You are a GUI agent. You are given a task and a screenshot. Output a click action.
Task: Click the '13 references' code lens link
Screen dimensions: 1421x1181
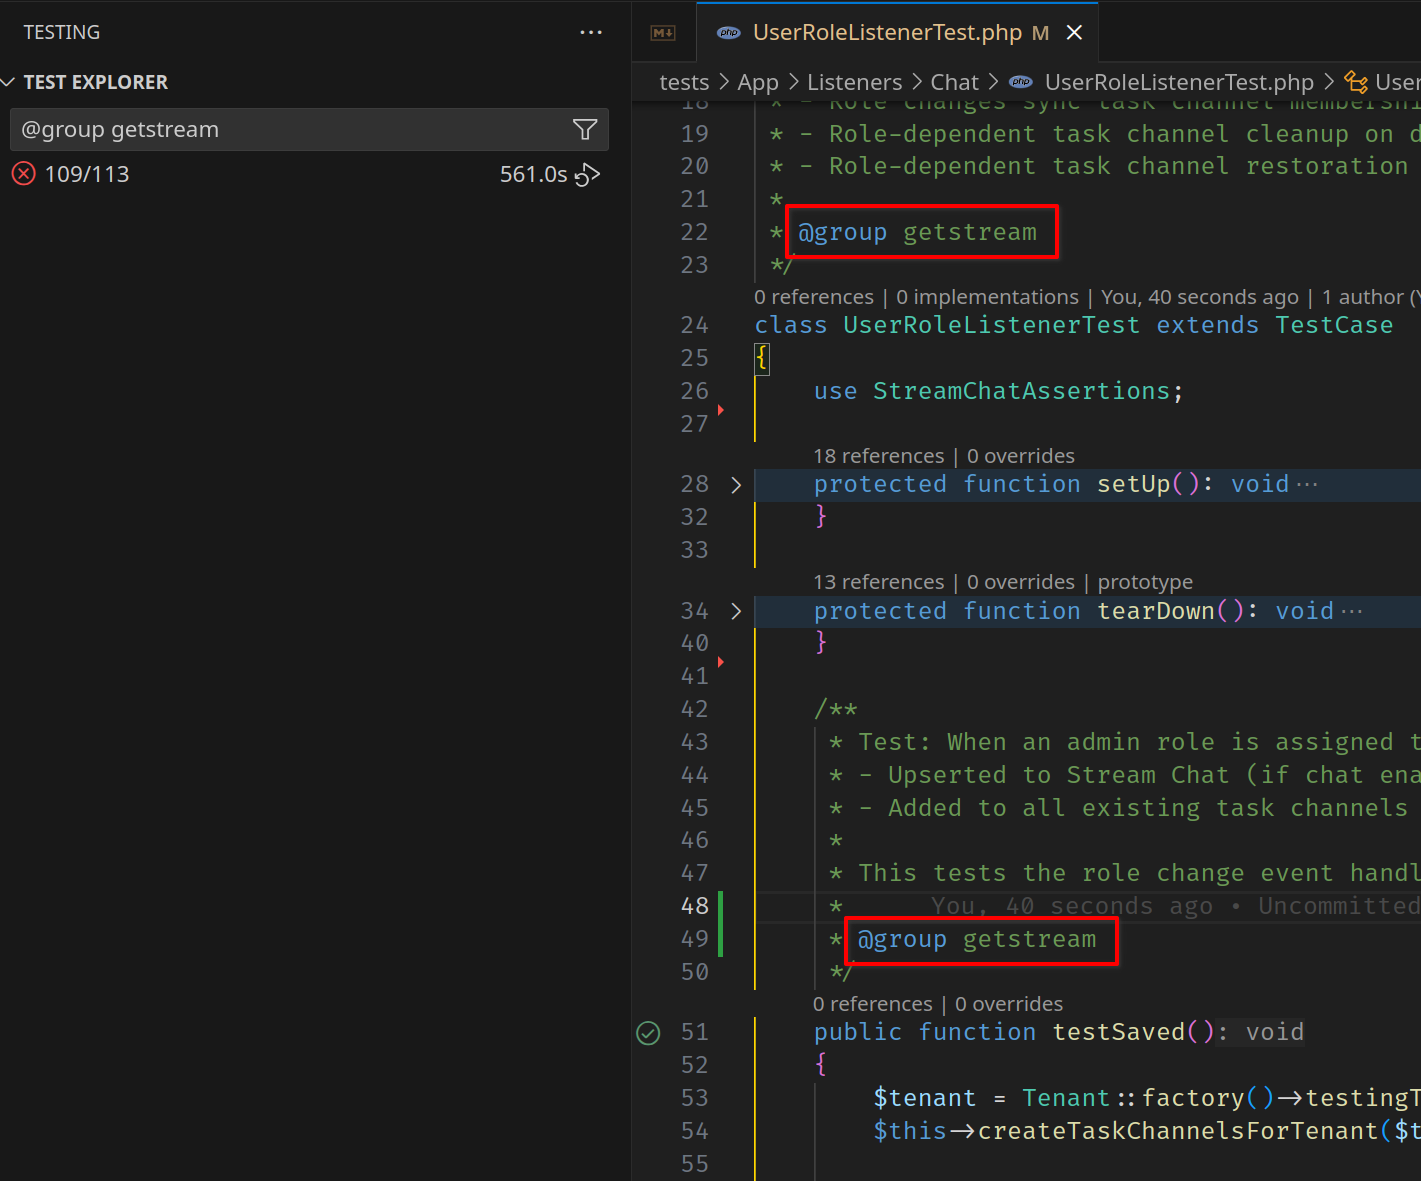pos(878,582)
